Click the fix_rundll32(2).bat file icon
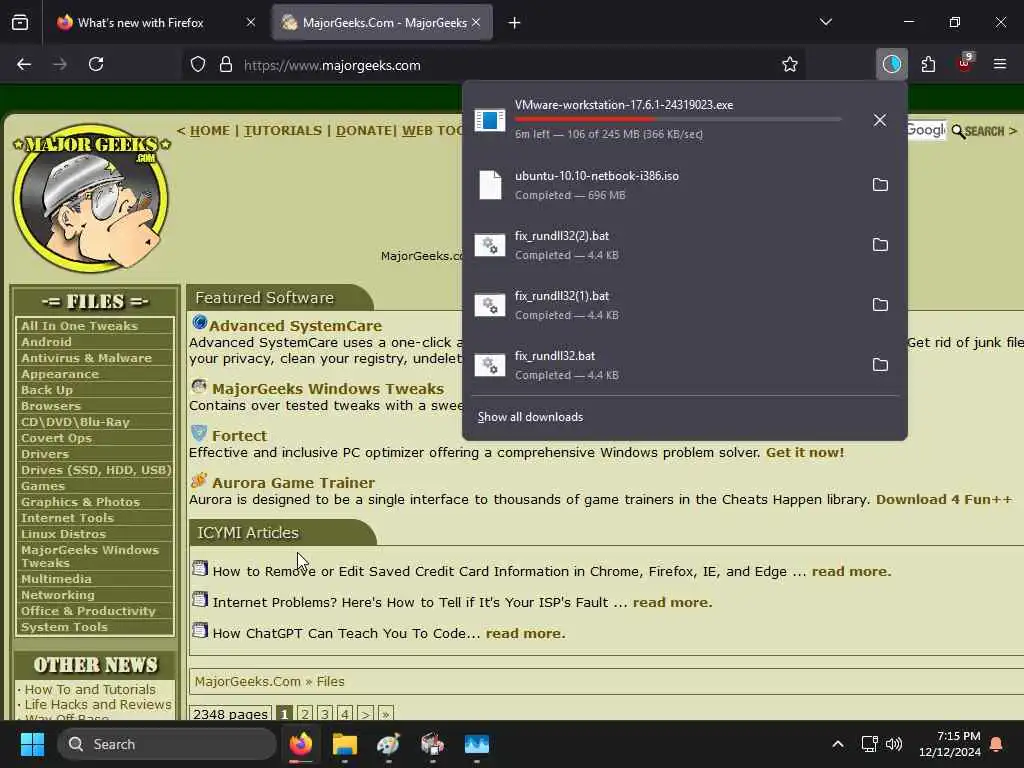The image size is (1024, 768). pos(490,245)
